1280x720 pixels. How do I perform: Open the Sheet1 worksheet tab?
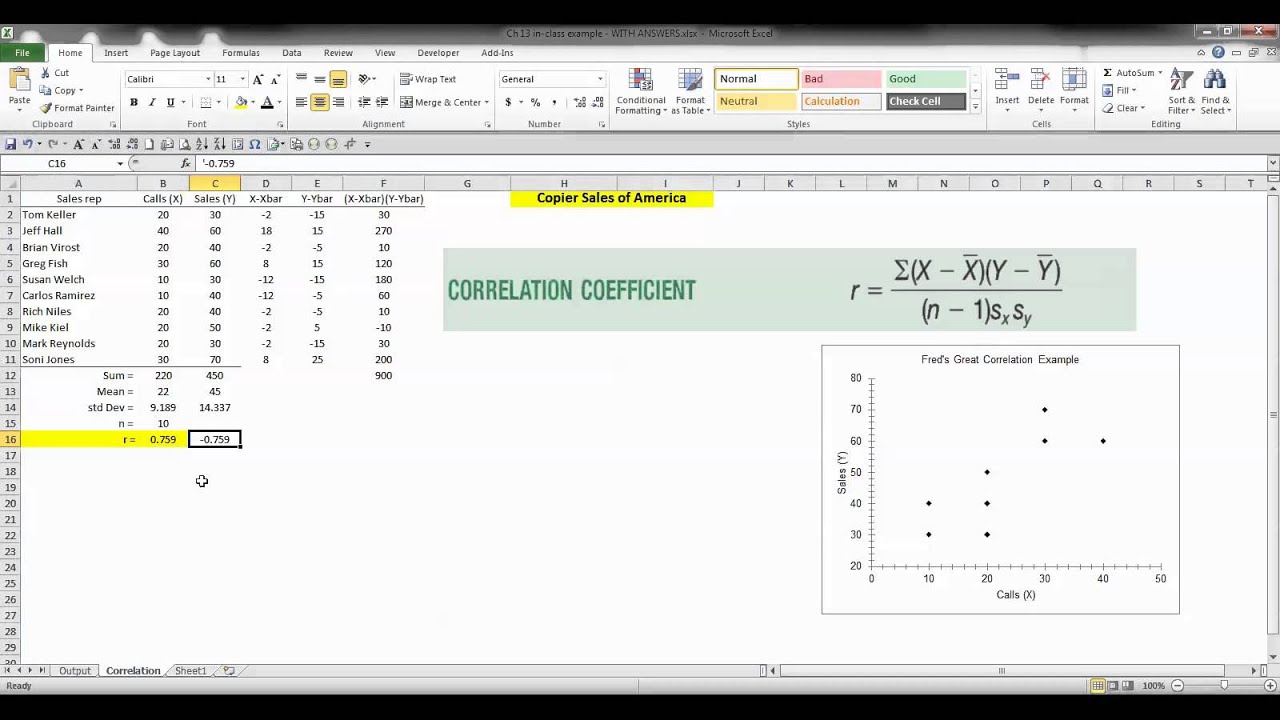coord(190,671)
